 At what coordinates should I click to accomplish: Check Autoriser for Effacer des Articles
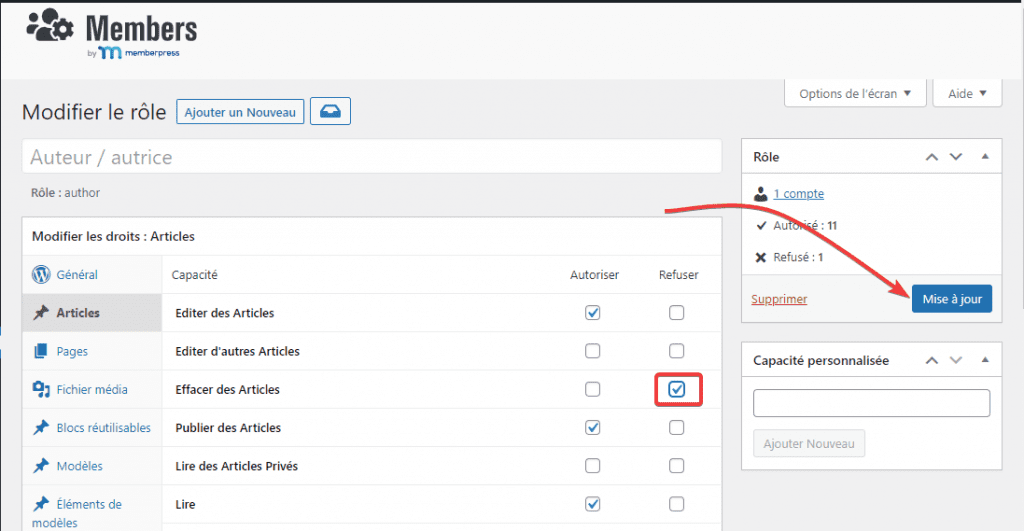[592, 389]
